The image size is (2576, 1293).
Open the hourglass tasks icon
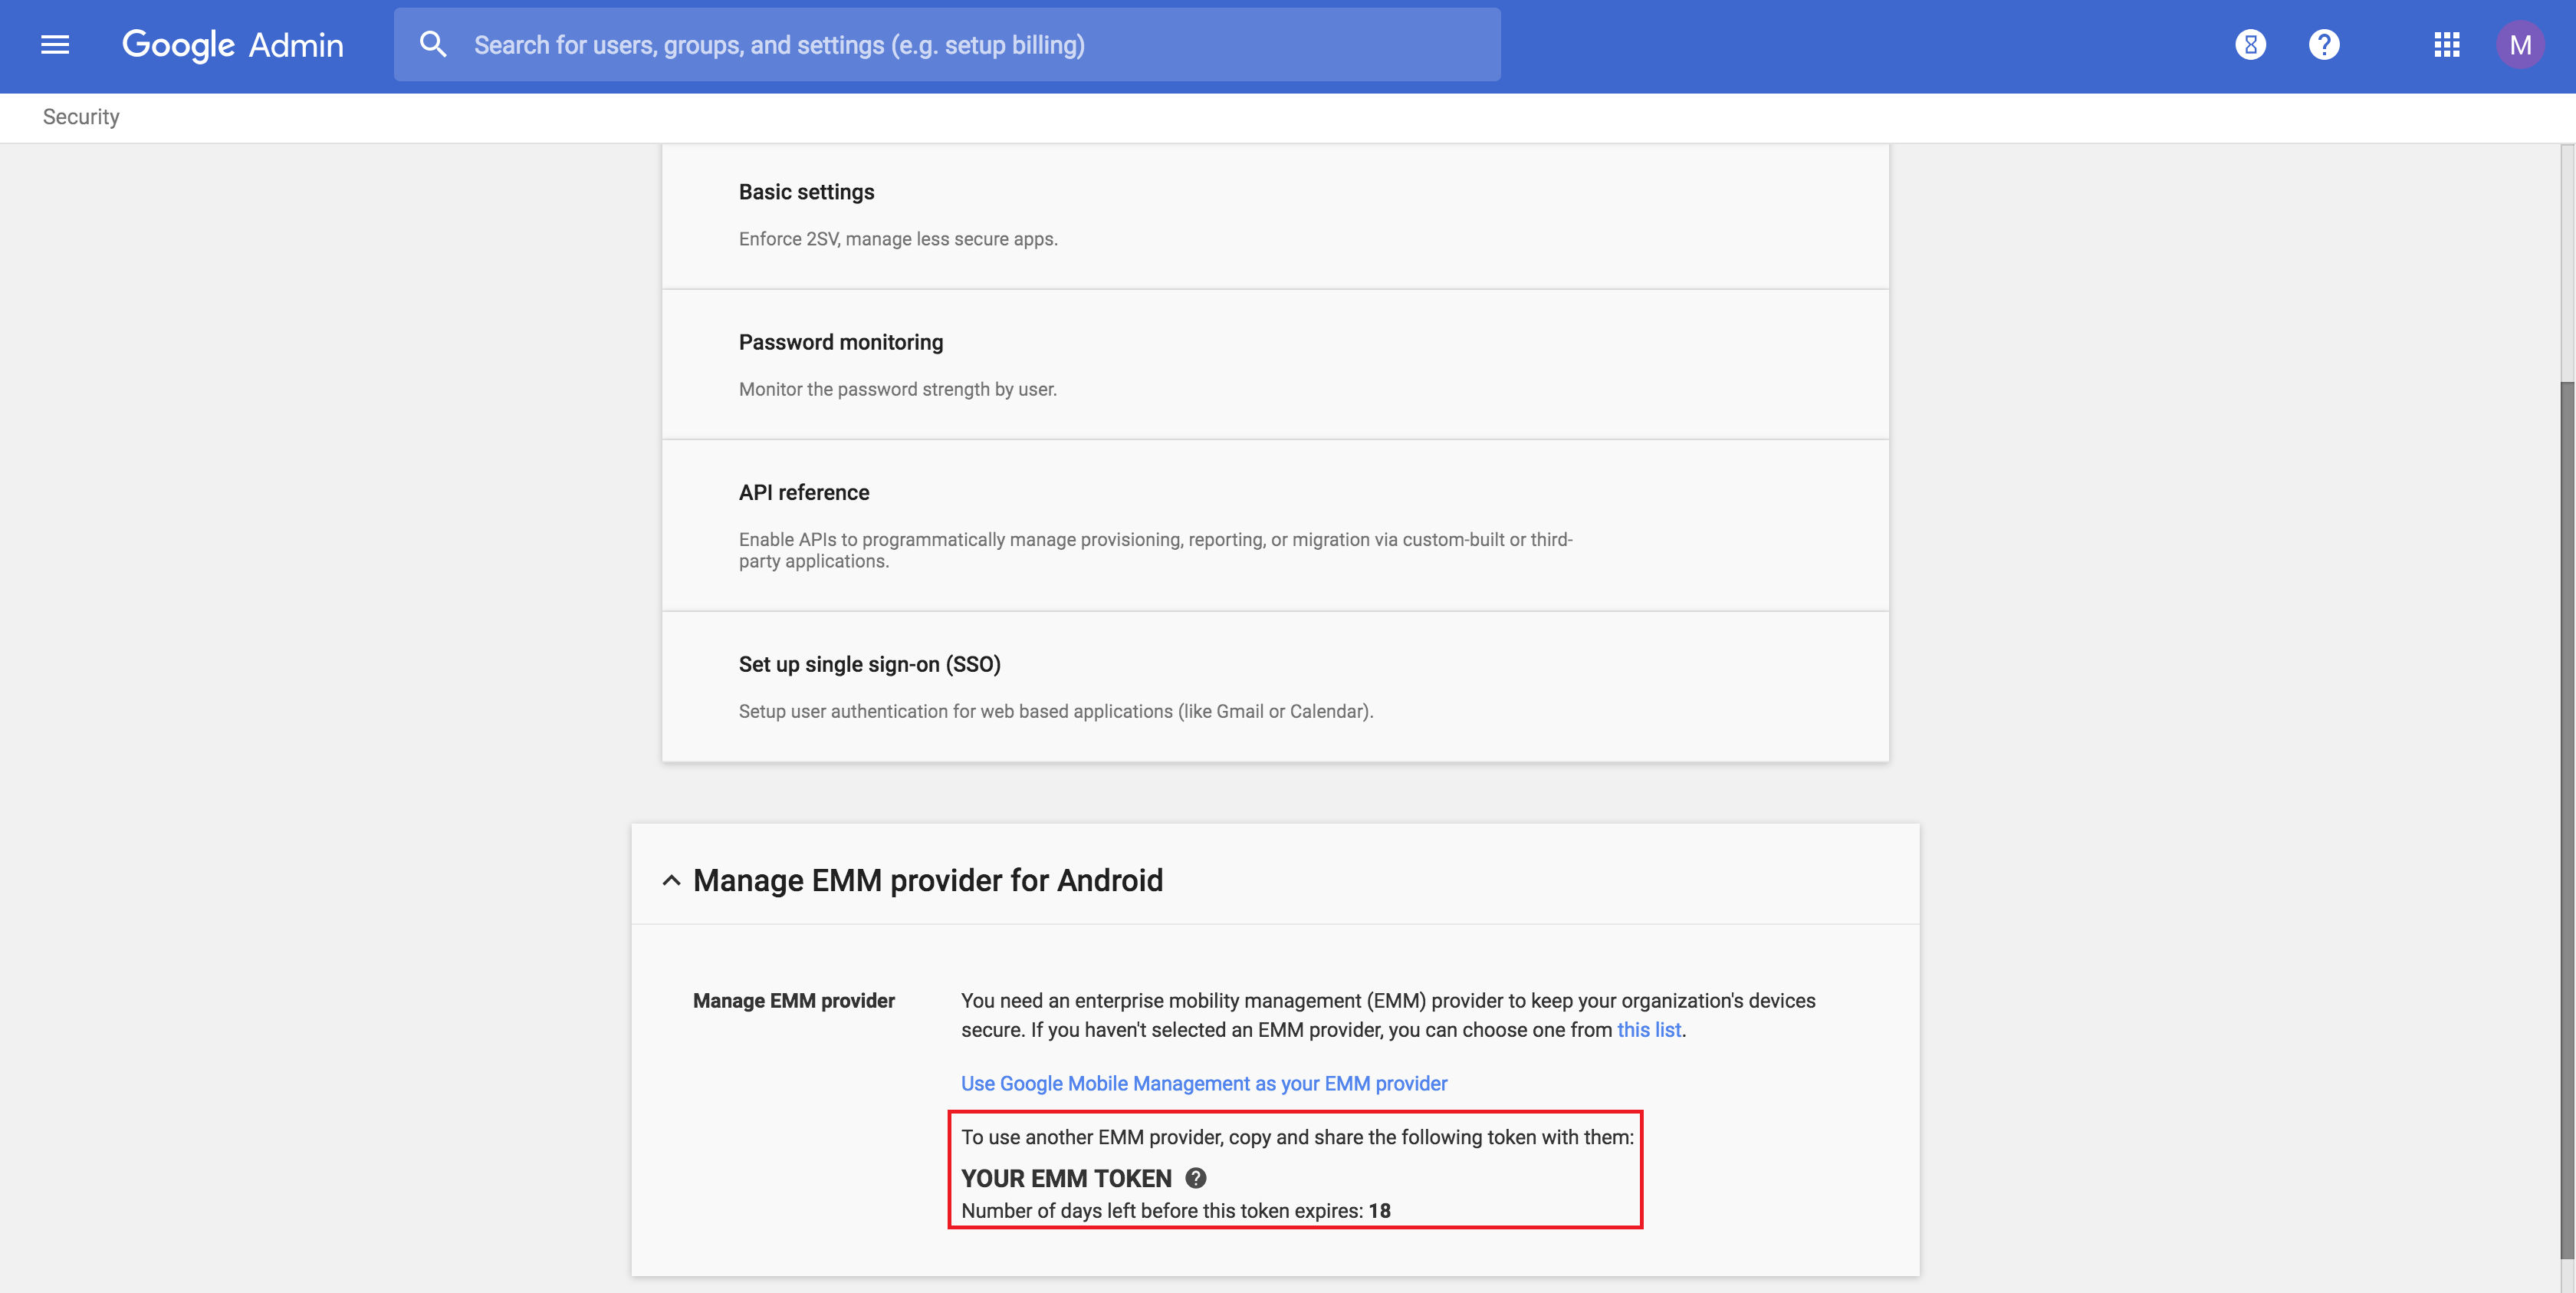point(2250,45)
